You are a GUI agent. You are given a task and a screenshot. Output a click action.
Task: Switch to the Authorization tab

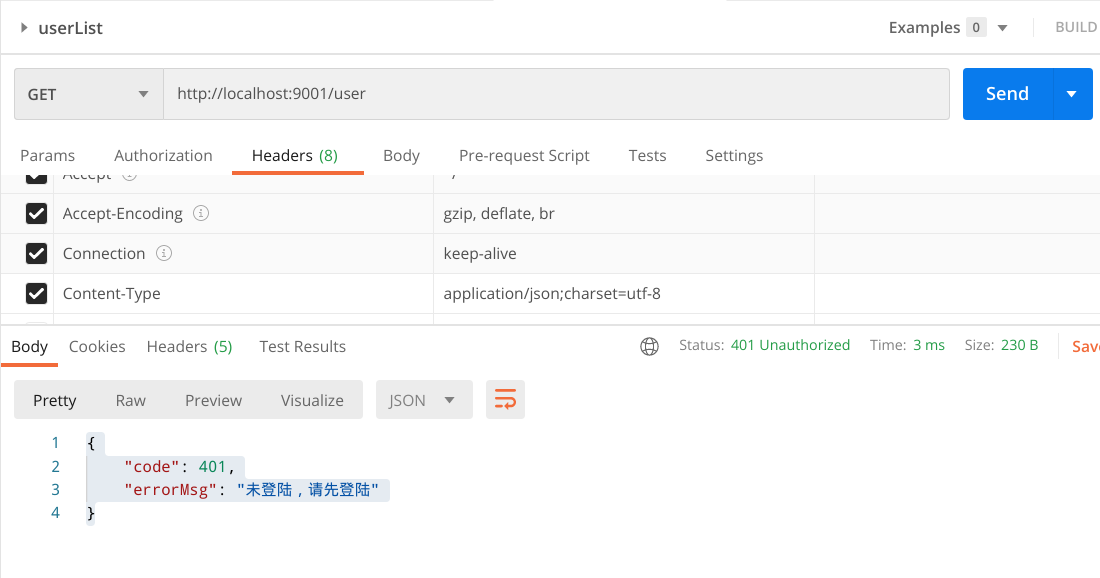[163, 155]
